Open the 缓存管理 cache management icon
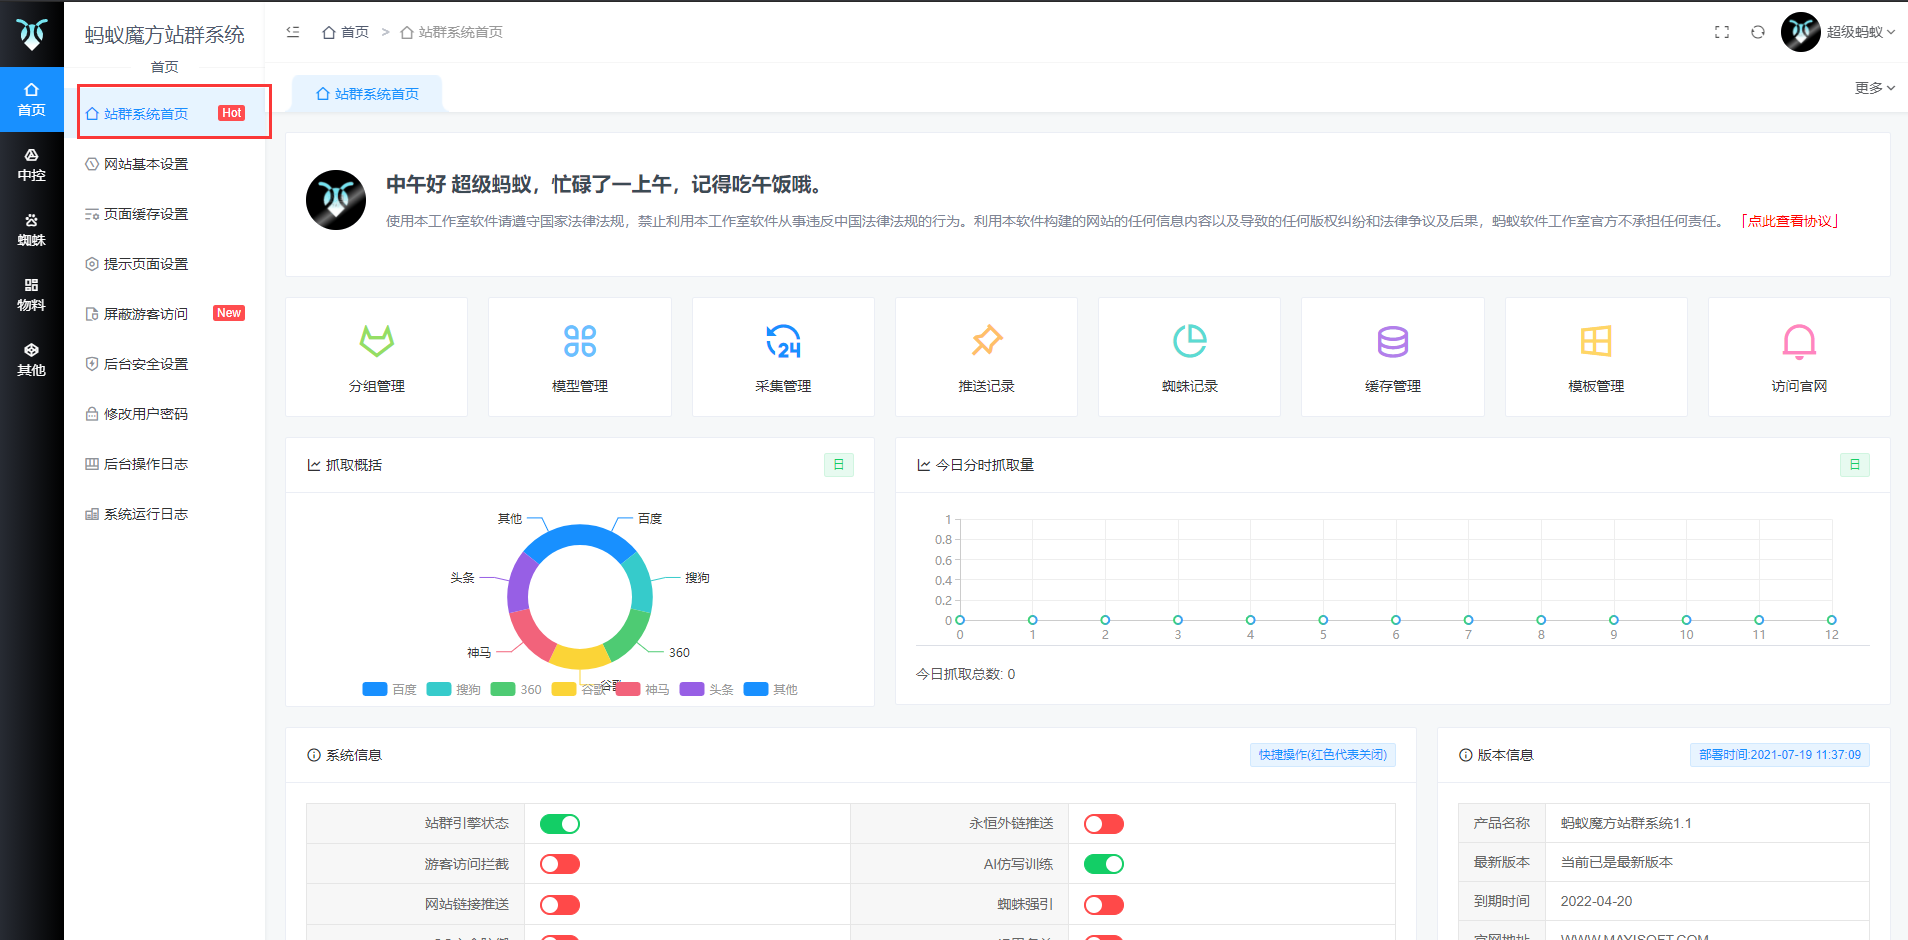Viewport: 1908px width, 940px height. (x=1392, y=342)
